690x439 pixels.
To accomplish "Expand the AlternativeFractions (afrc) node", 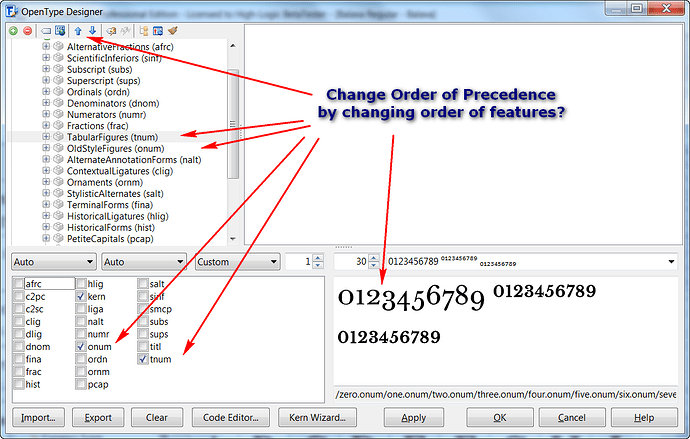I will point(46,46).
